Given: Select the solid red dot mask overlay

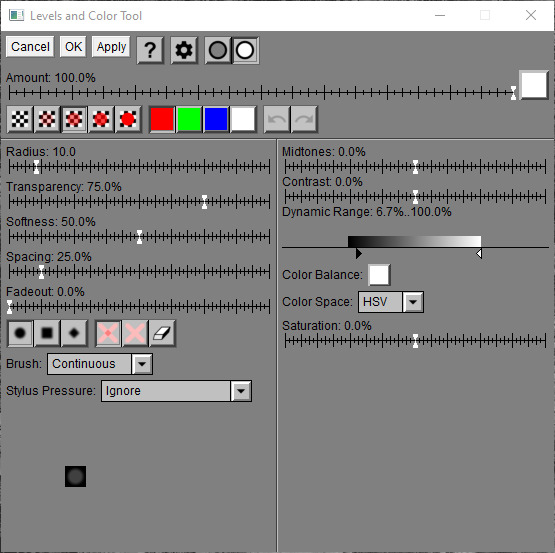Looking at the screenshot, I should (x=128, y=119).
